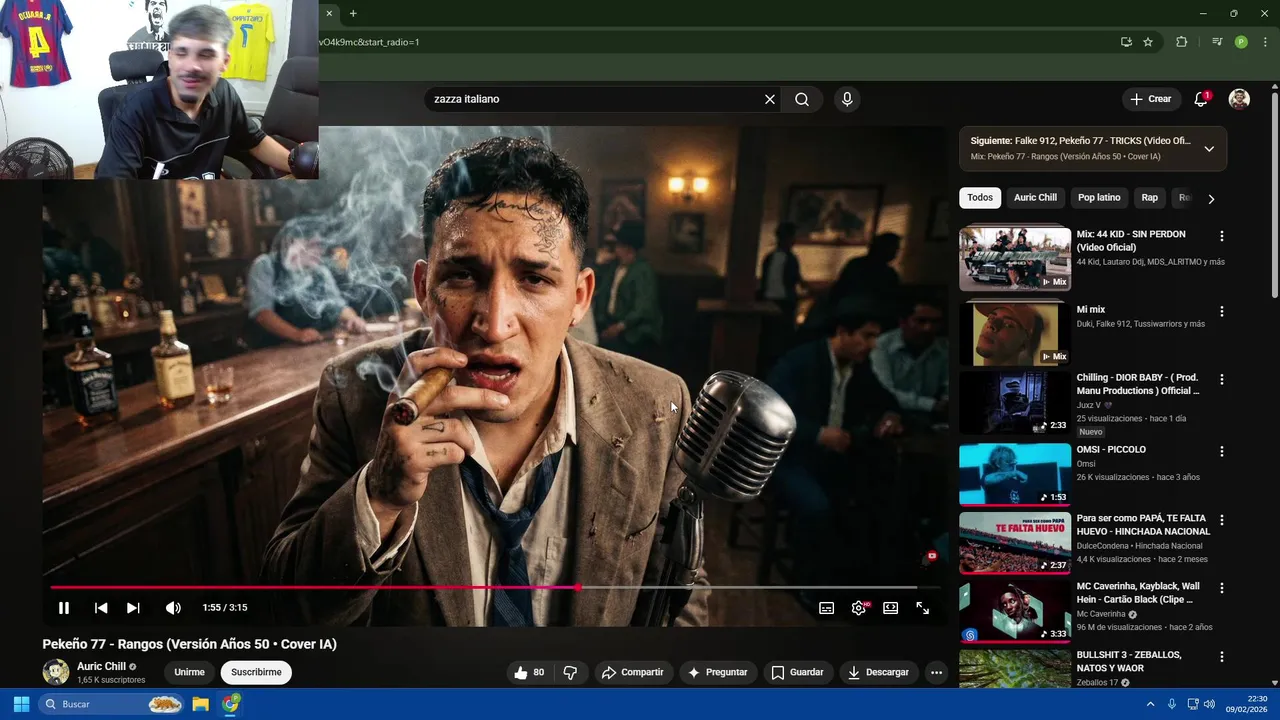This screenshot has height=720, width=1280.
Task: Open options for 'Chilling - DIOR BABY'
Action: pos(1221,380)
